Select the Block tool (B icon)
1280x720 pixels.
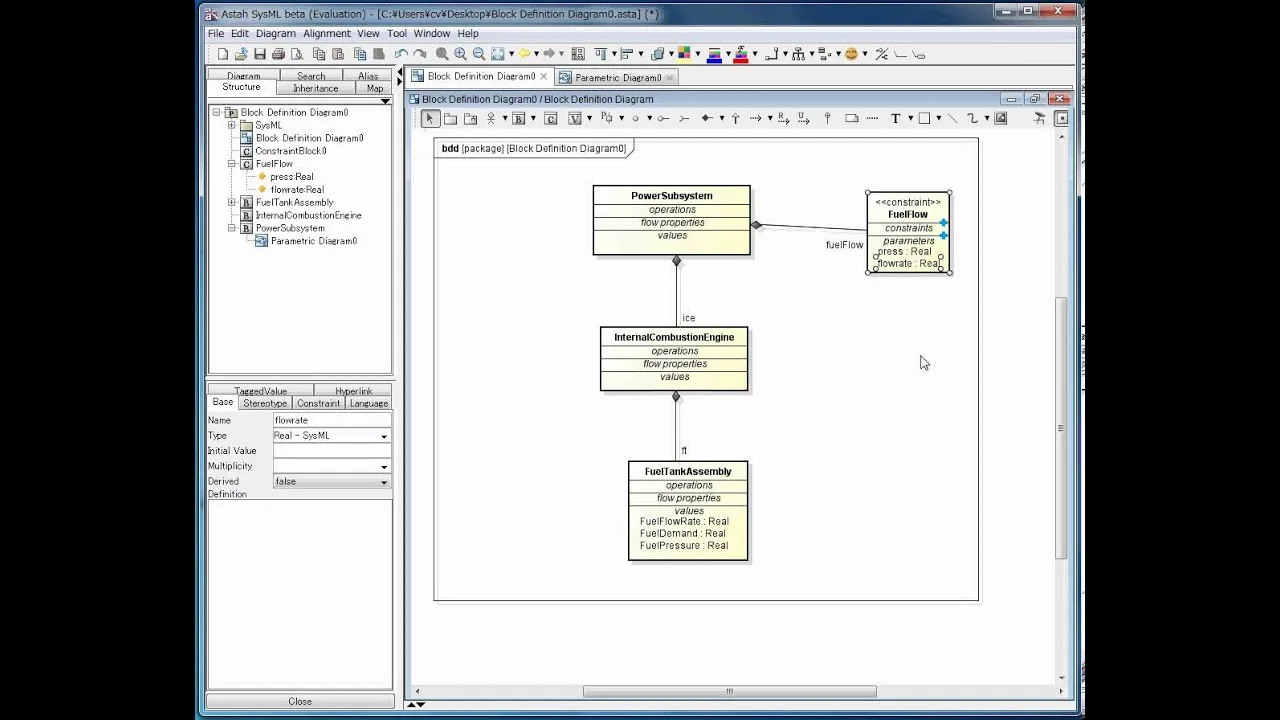click(x=518, y=119)
